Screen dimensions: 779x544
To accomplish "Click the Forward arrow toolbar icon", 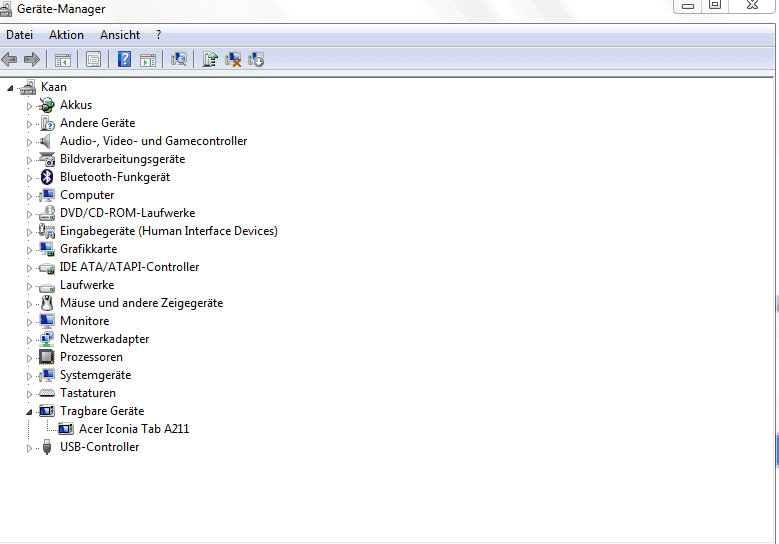I will pyautogui.click(x=32, y=60).
